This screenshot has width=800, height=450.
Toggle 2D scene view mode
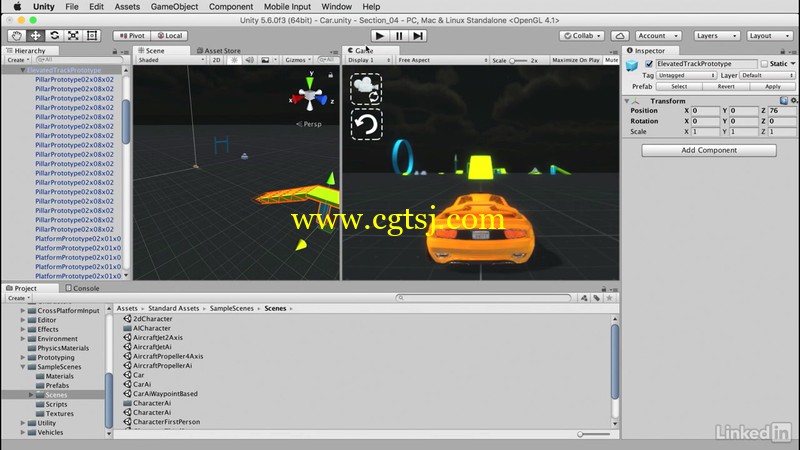216,60
